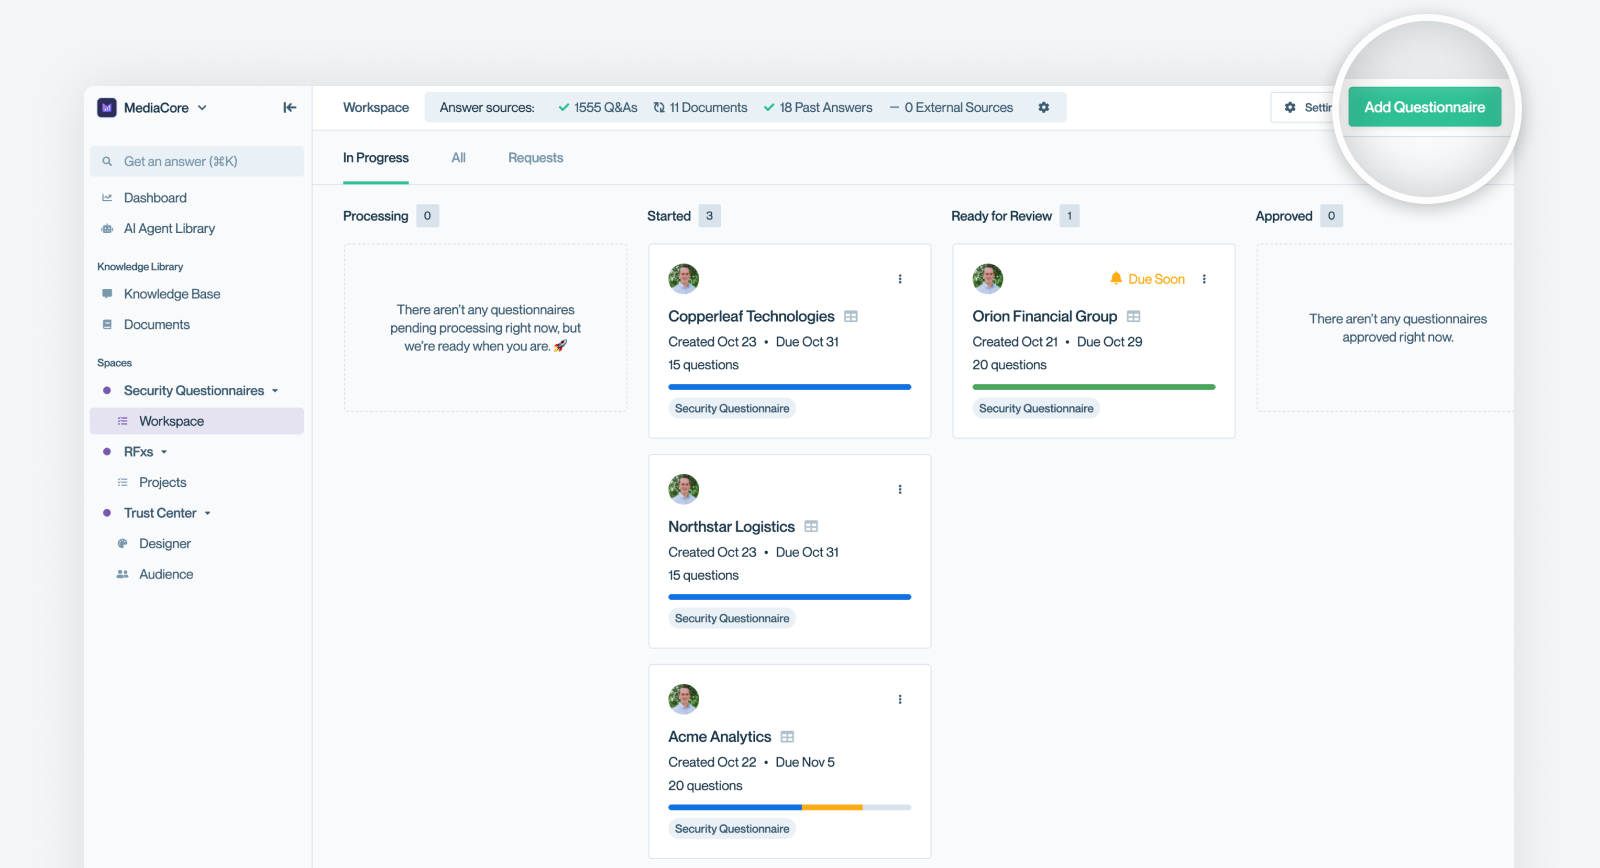Collapse the Trust Center space arrow
1600x868 pixels.
[x=208, y=513]
